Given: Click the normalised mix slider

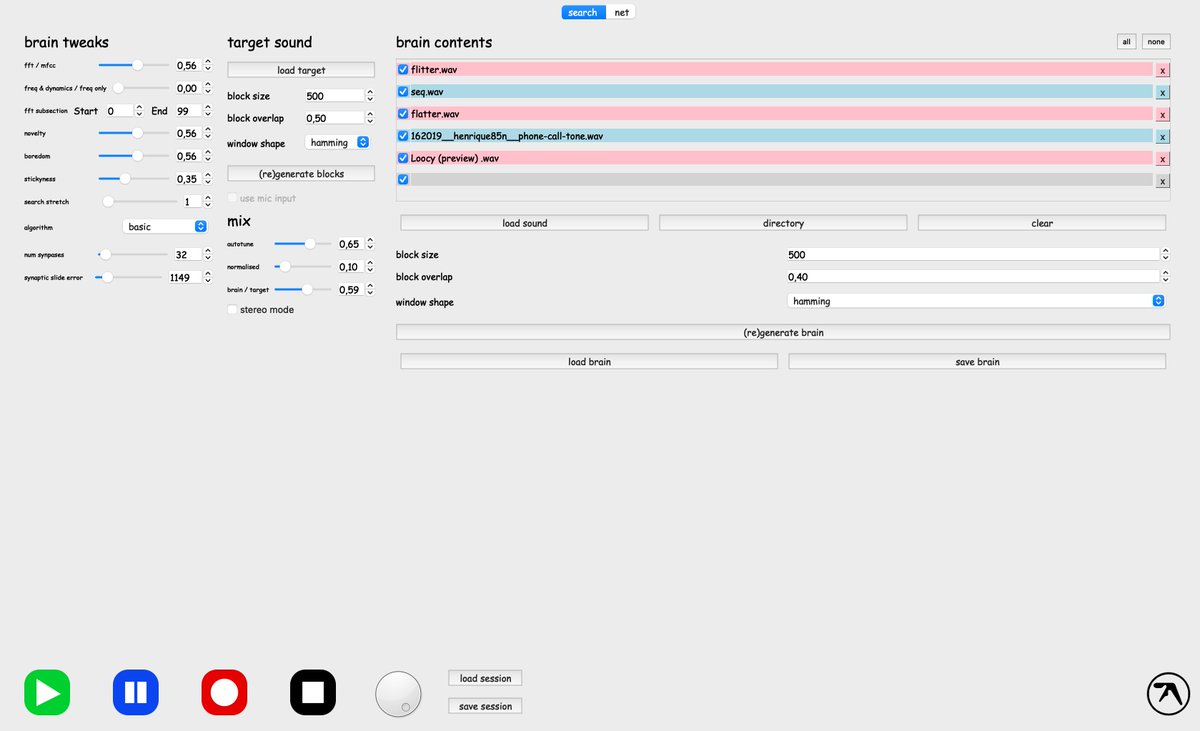Looking at the screenshot, I should (303, 267).
